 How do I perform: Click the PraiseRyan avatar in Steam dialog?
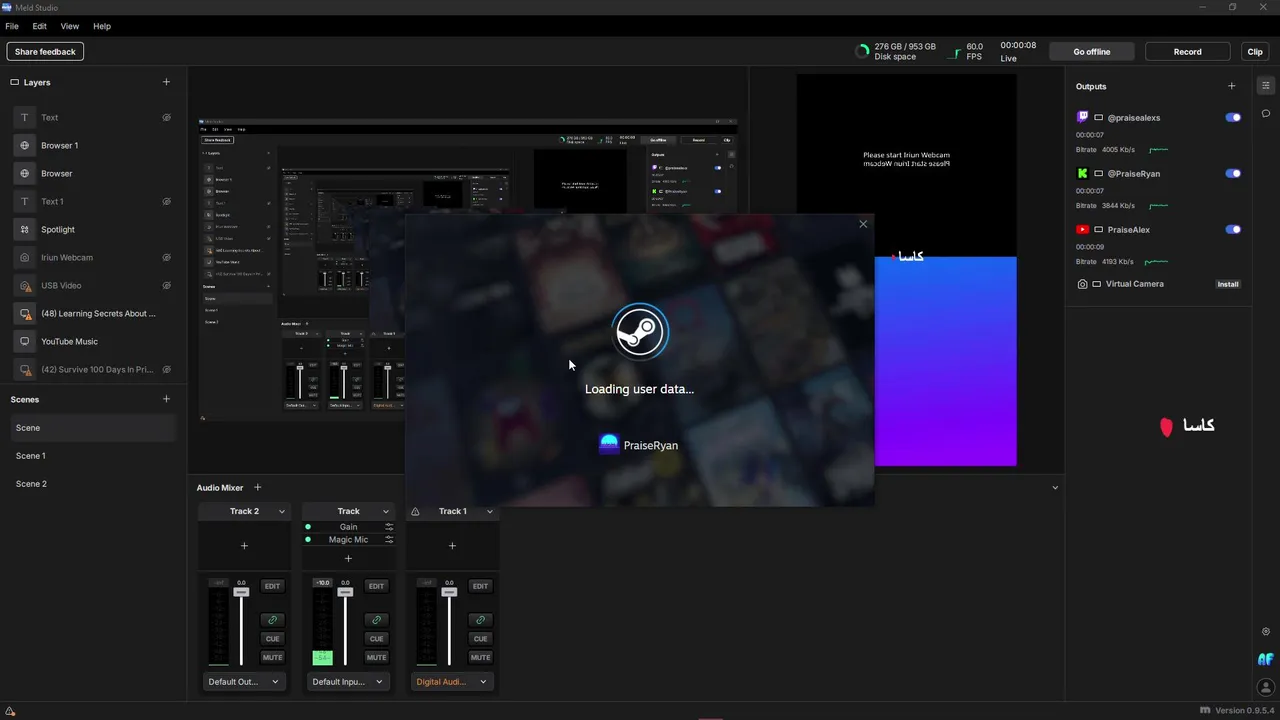[x=608, y=445]
